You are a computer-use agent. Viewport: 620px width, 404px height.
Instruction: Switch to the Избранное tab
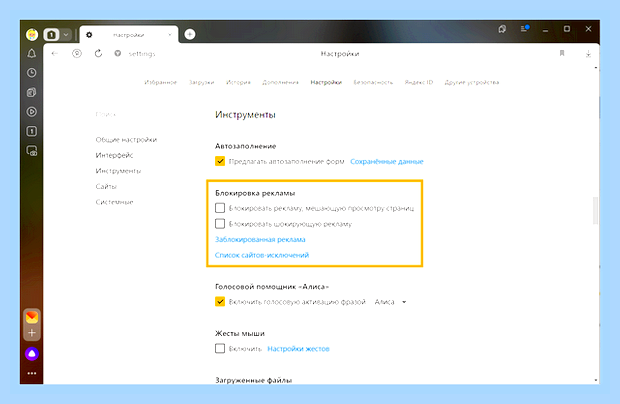tap(161, 82)
